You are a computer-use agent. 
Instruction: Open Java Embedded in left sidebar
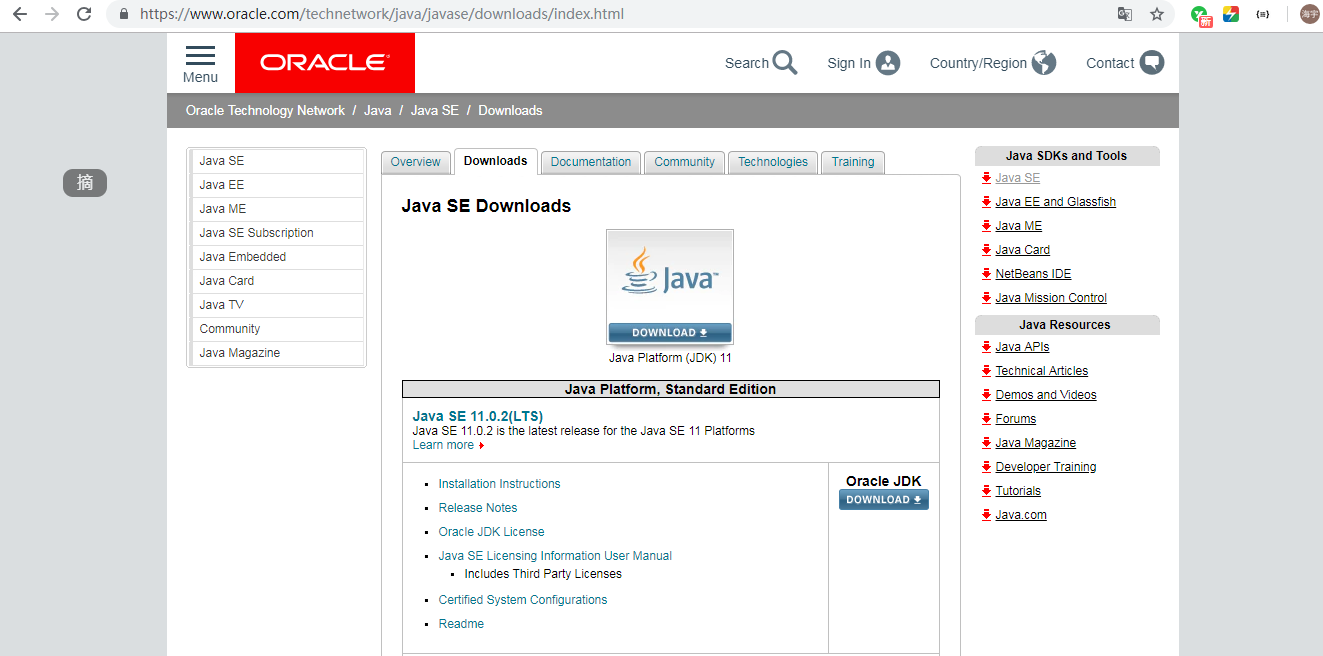pyautogui.click(x=277, y=257)
